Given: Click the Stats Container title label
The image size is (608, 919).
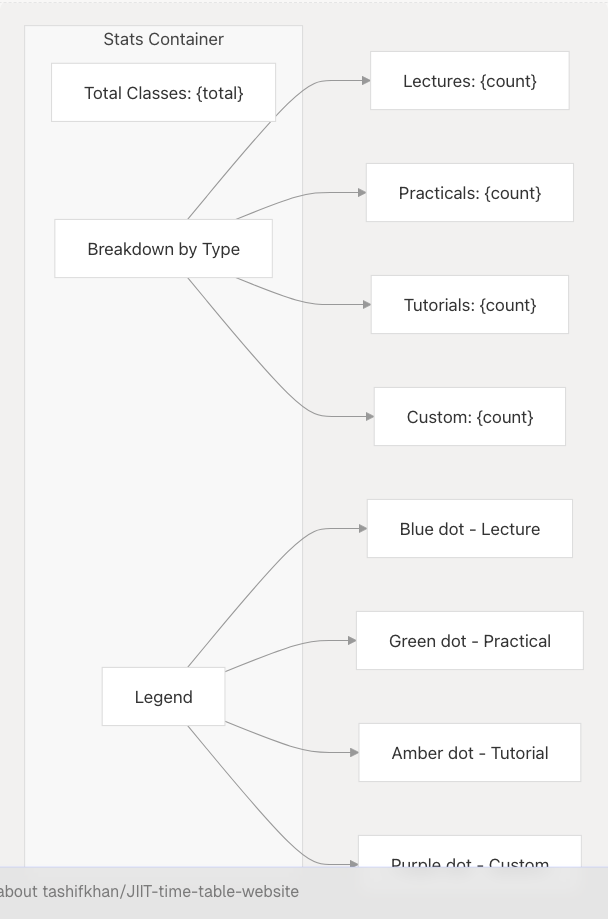Looking at the screenshot, I should pyautogui.click(x=163, y=40).
